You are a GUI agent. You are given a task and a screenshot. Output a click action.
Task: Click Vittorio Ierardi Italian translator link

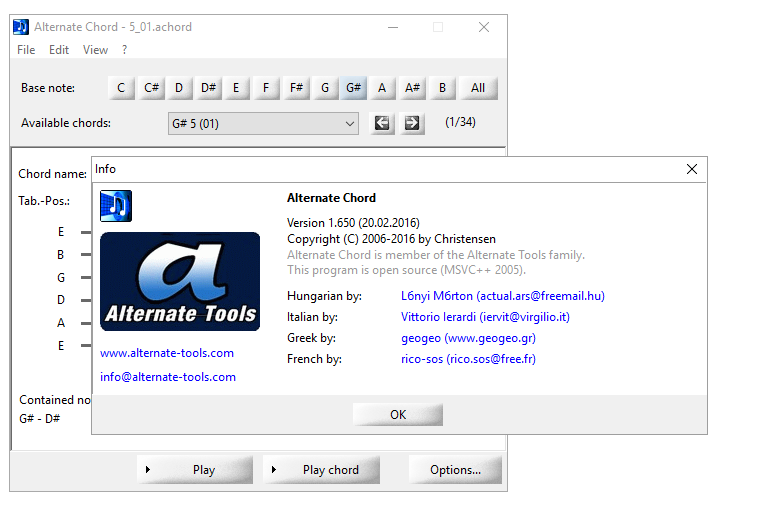point(485,317)
